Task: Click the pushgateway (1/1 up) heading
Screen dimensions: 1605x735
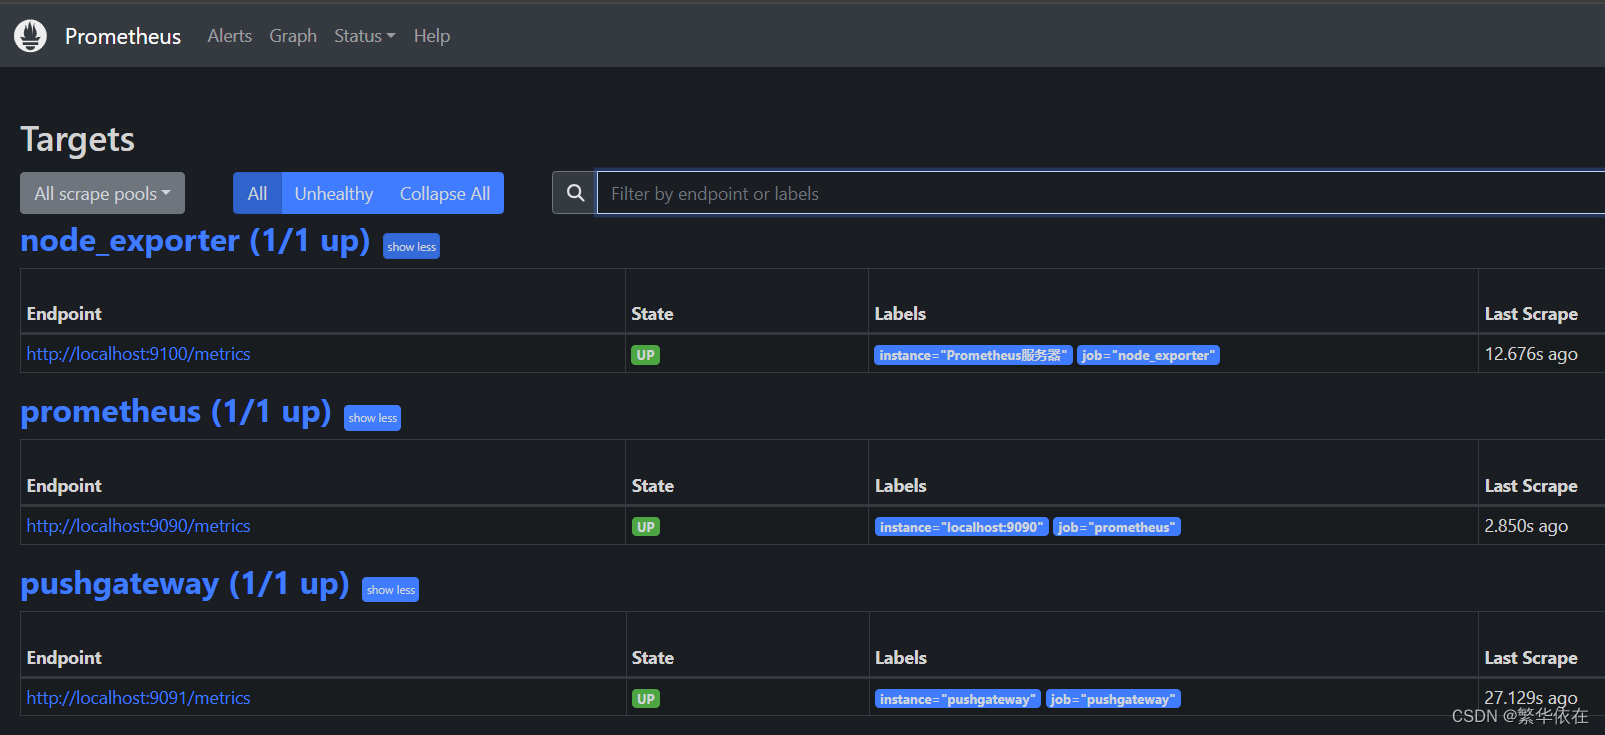Action: [185, 584]
